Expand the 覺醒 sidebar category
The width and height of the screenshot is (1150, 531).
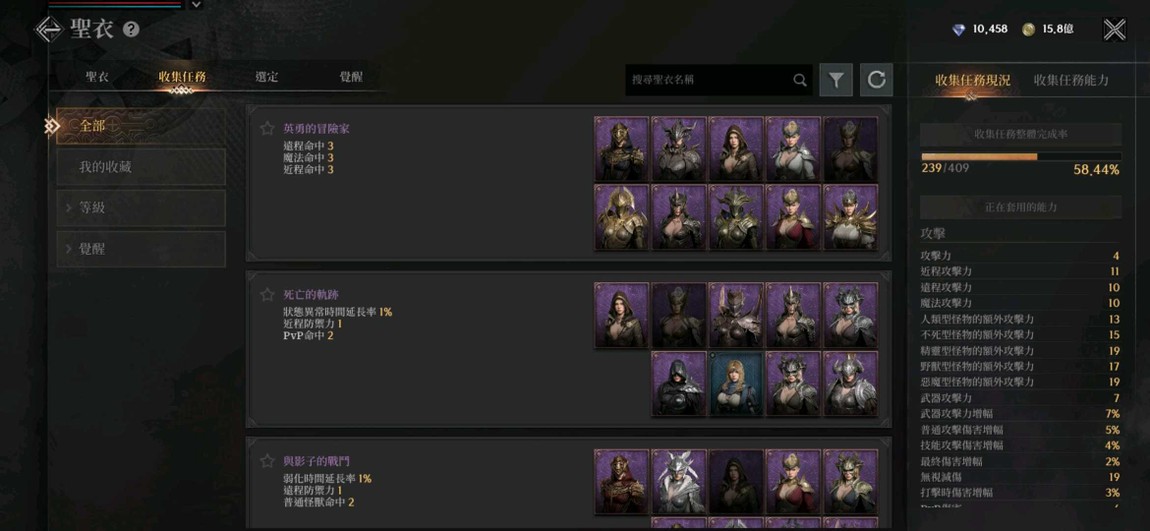(141, 249)
